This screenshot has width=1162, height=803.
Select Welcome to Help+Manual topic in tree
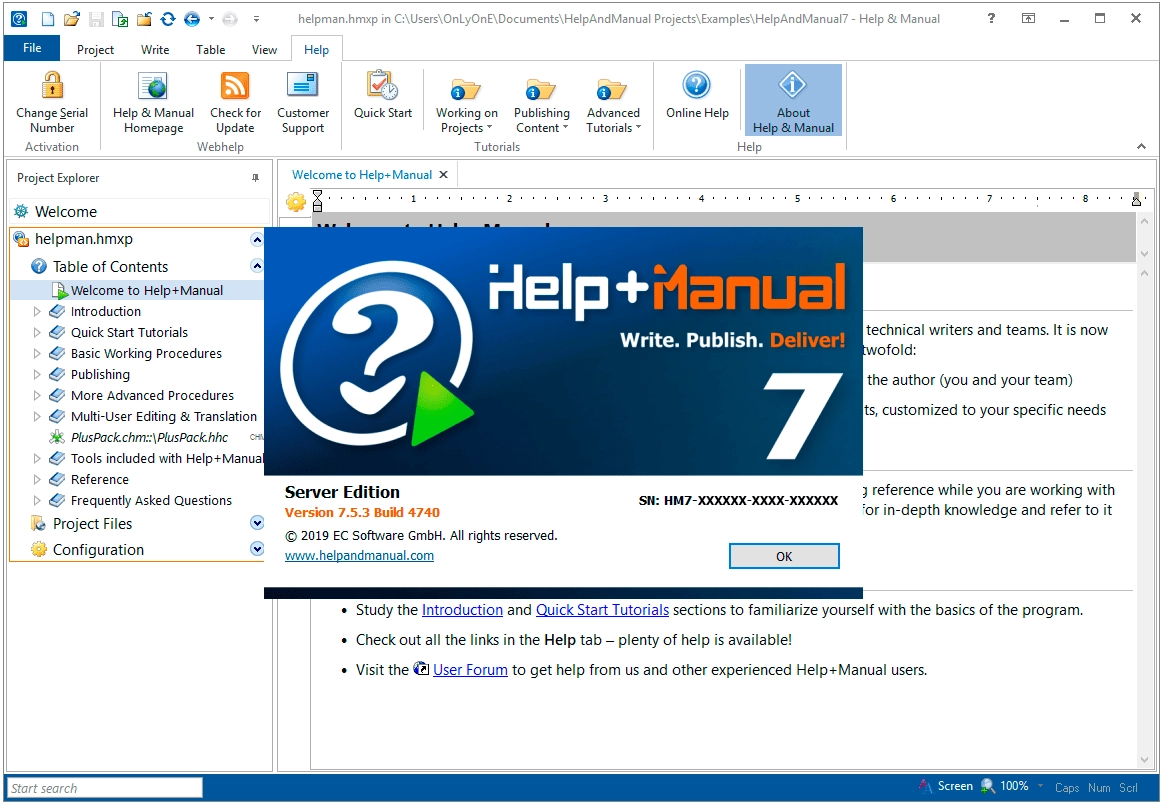tap(147, 290)
